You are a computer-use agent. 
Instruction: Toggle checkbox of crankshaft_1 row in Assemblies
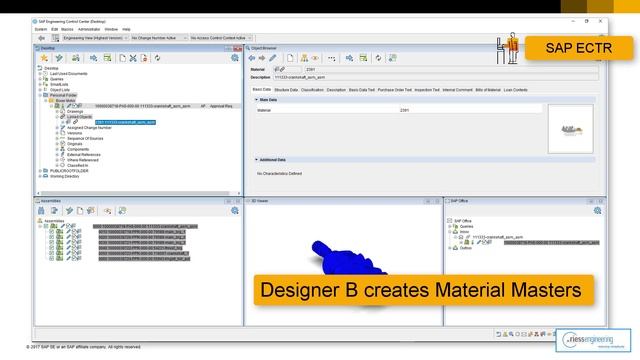52,253
